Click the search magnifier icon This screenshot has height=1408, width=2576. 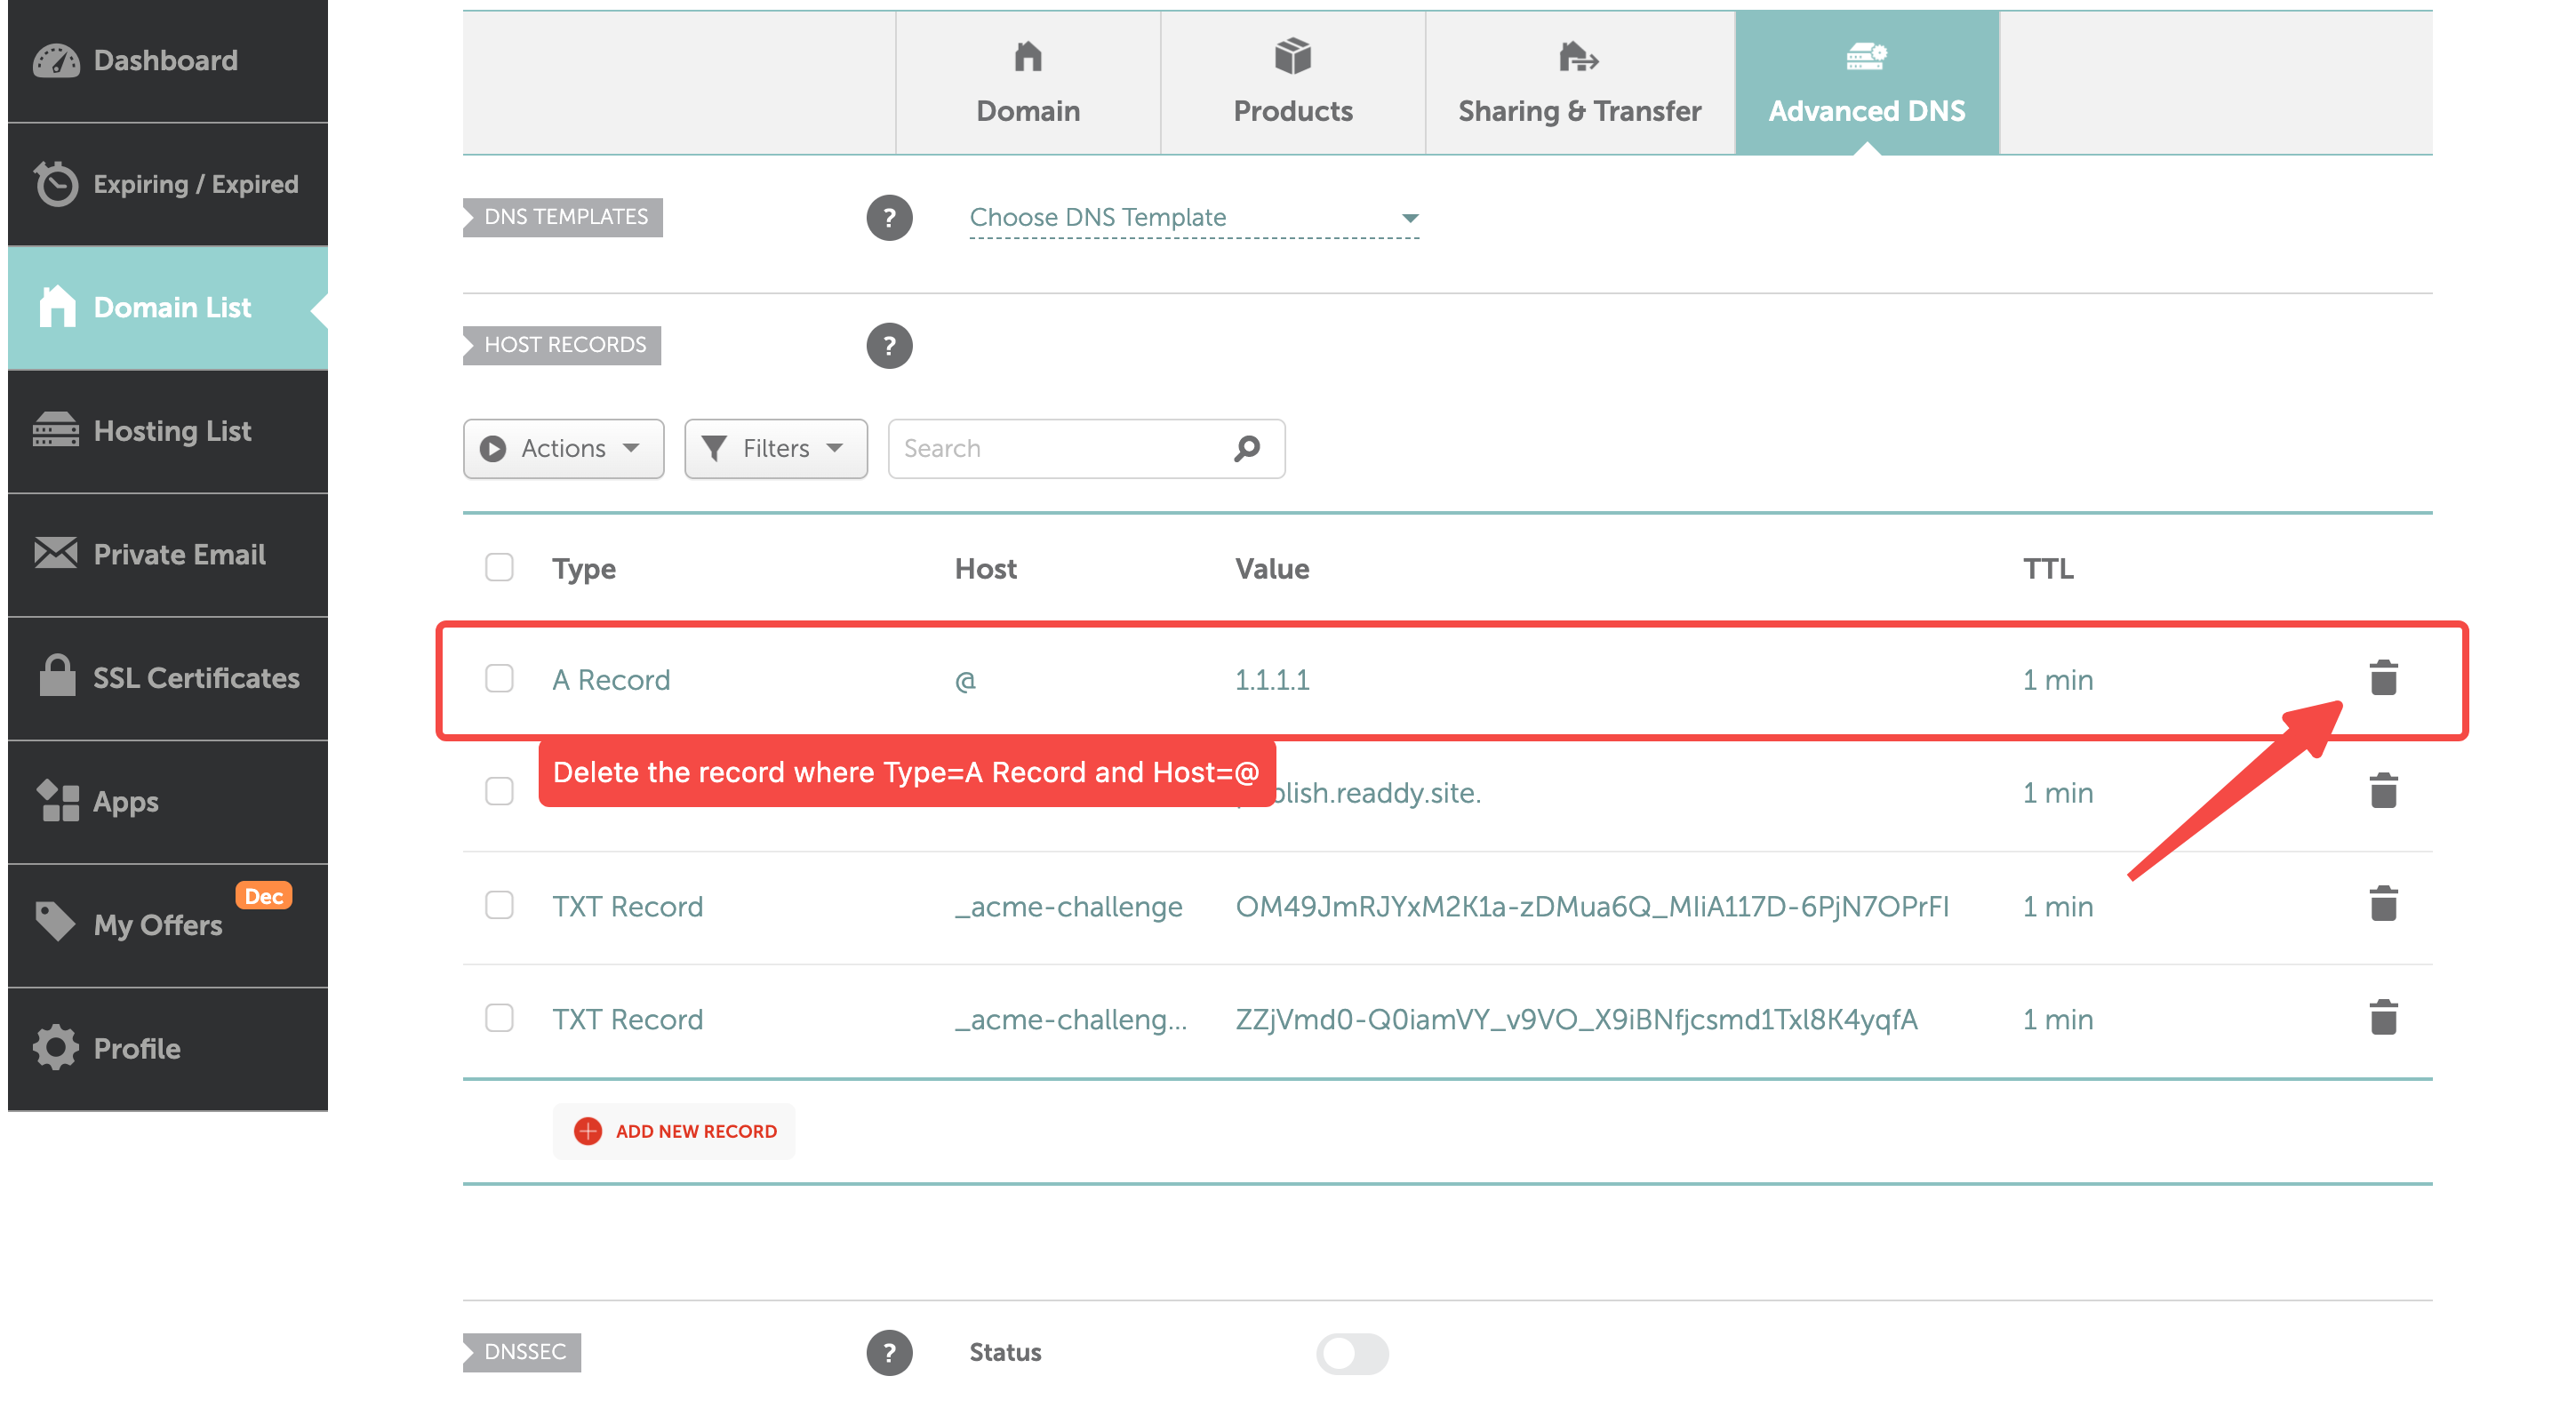tap(1246, 448)
